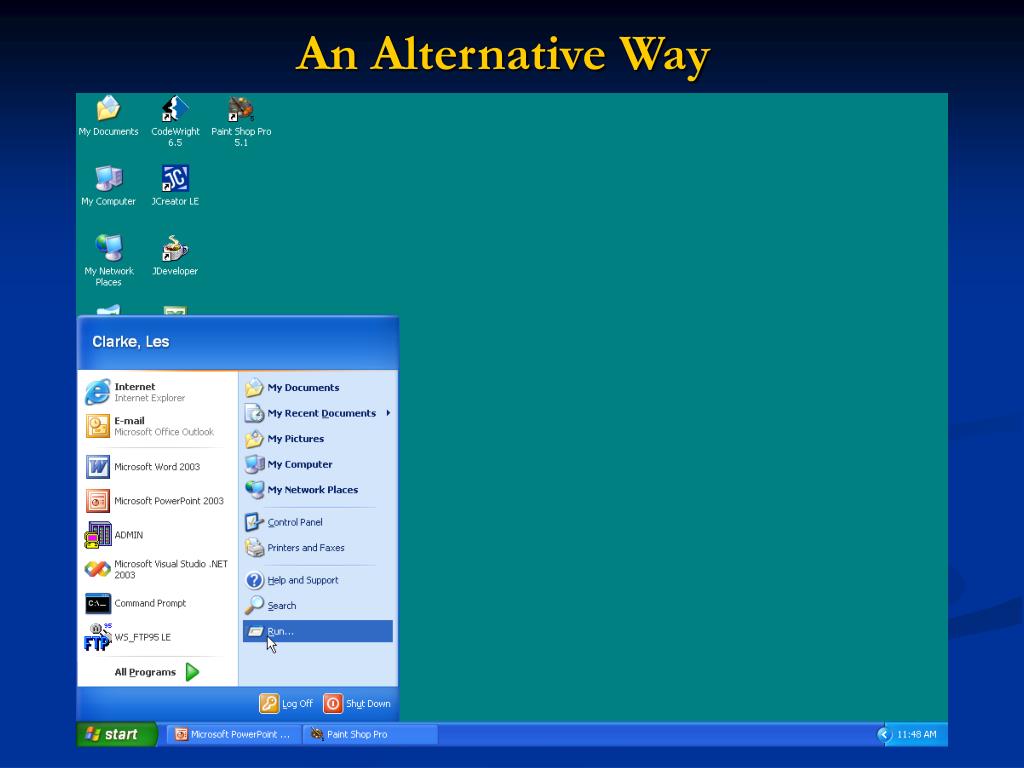The width and height of the screenshot is (1024, 768).
Task: Click the Search magnifier icon
Action: [x=254, y=605]
